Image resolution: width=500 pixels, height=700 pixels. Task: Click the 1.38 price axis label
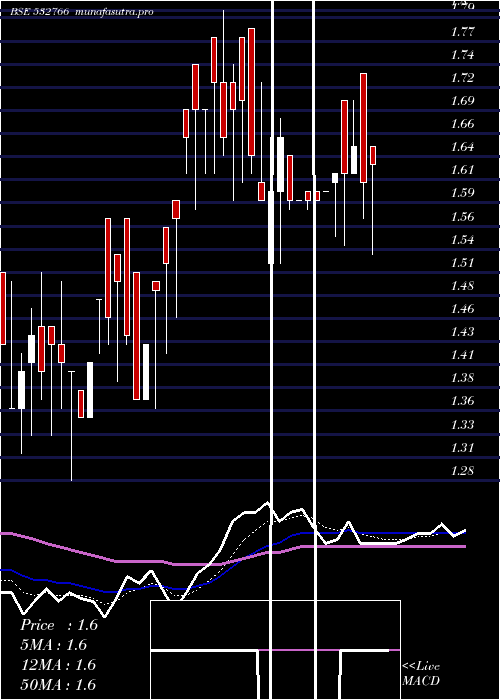[462, 378]
